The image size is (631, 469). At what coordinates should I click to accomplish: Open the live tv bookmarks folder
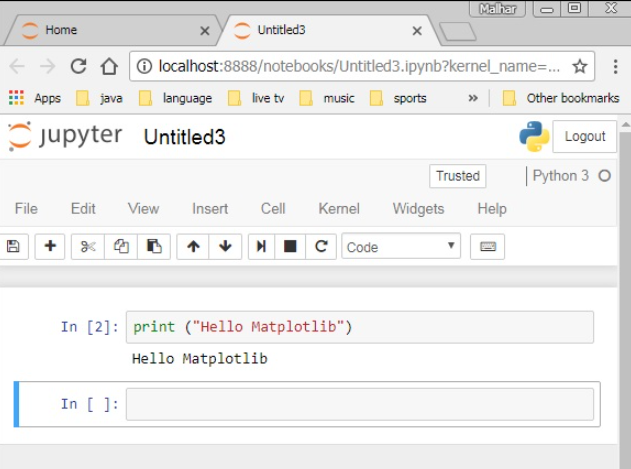[256, 98]
